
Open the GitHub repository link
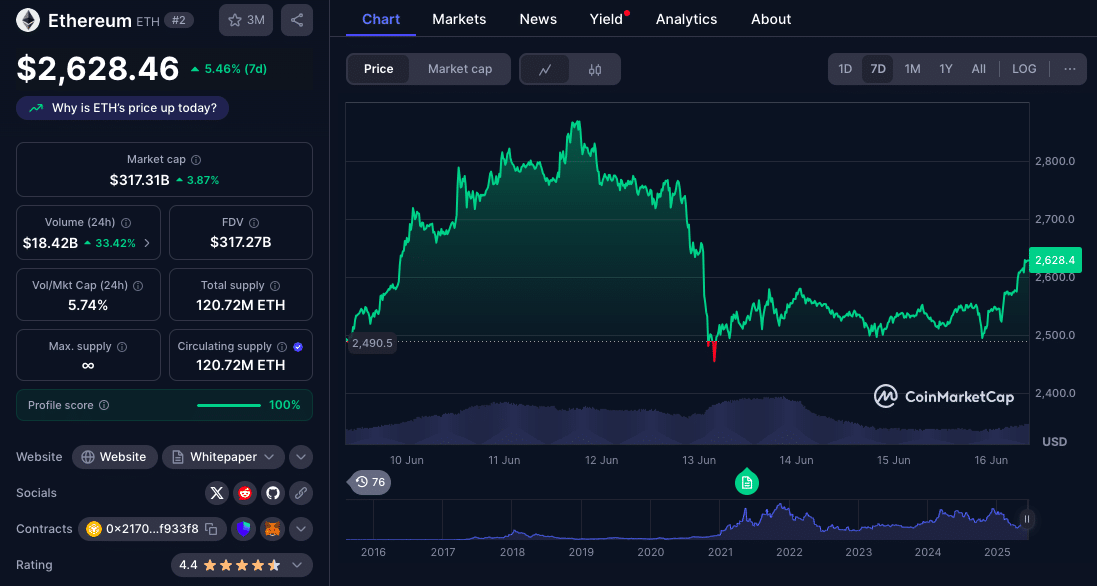[x=272, y=493]
